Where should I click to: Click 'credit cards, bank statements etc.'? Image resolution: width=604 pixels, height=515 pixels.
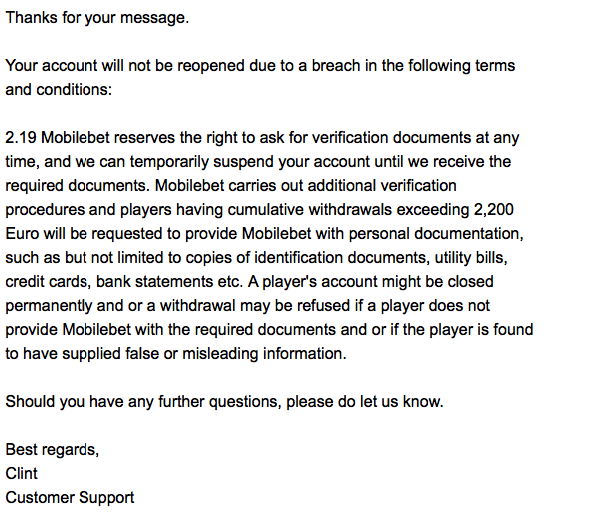point(124,282)
